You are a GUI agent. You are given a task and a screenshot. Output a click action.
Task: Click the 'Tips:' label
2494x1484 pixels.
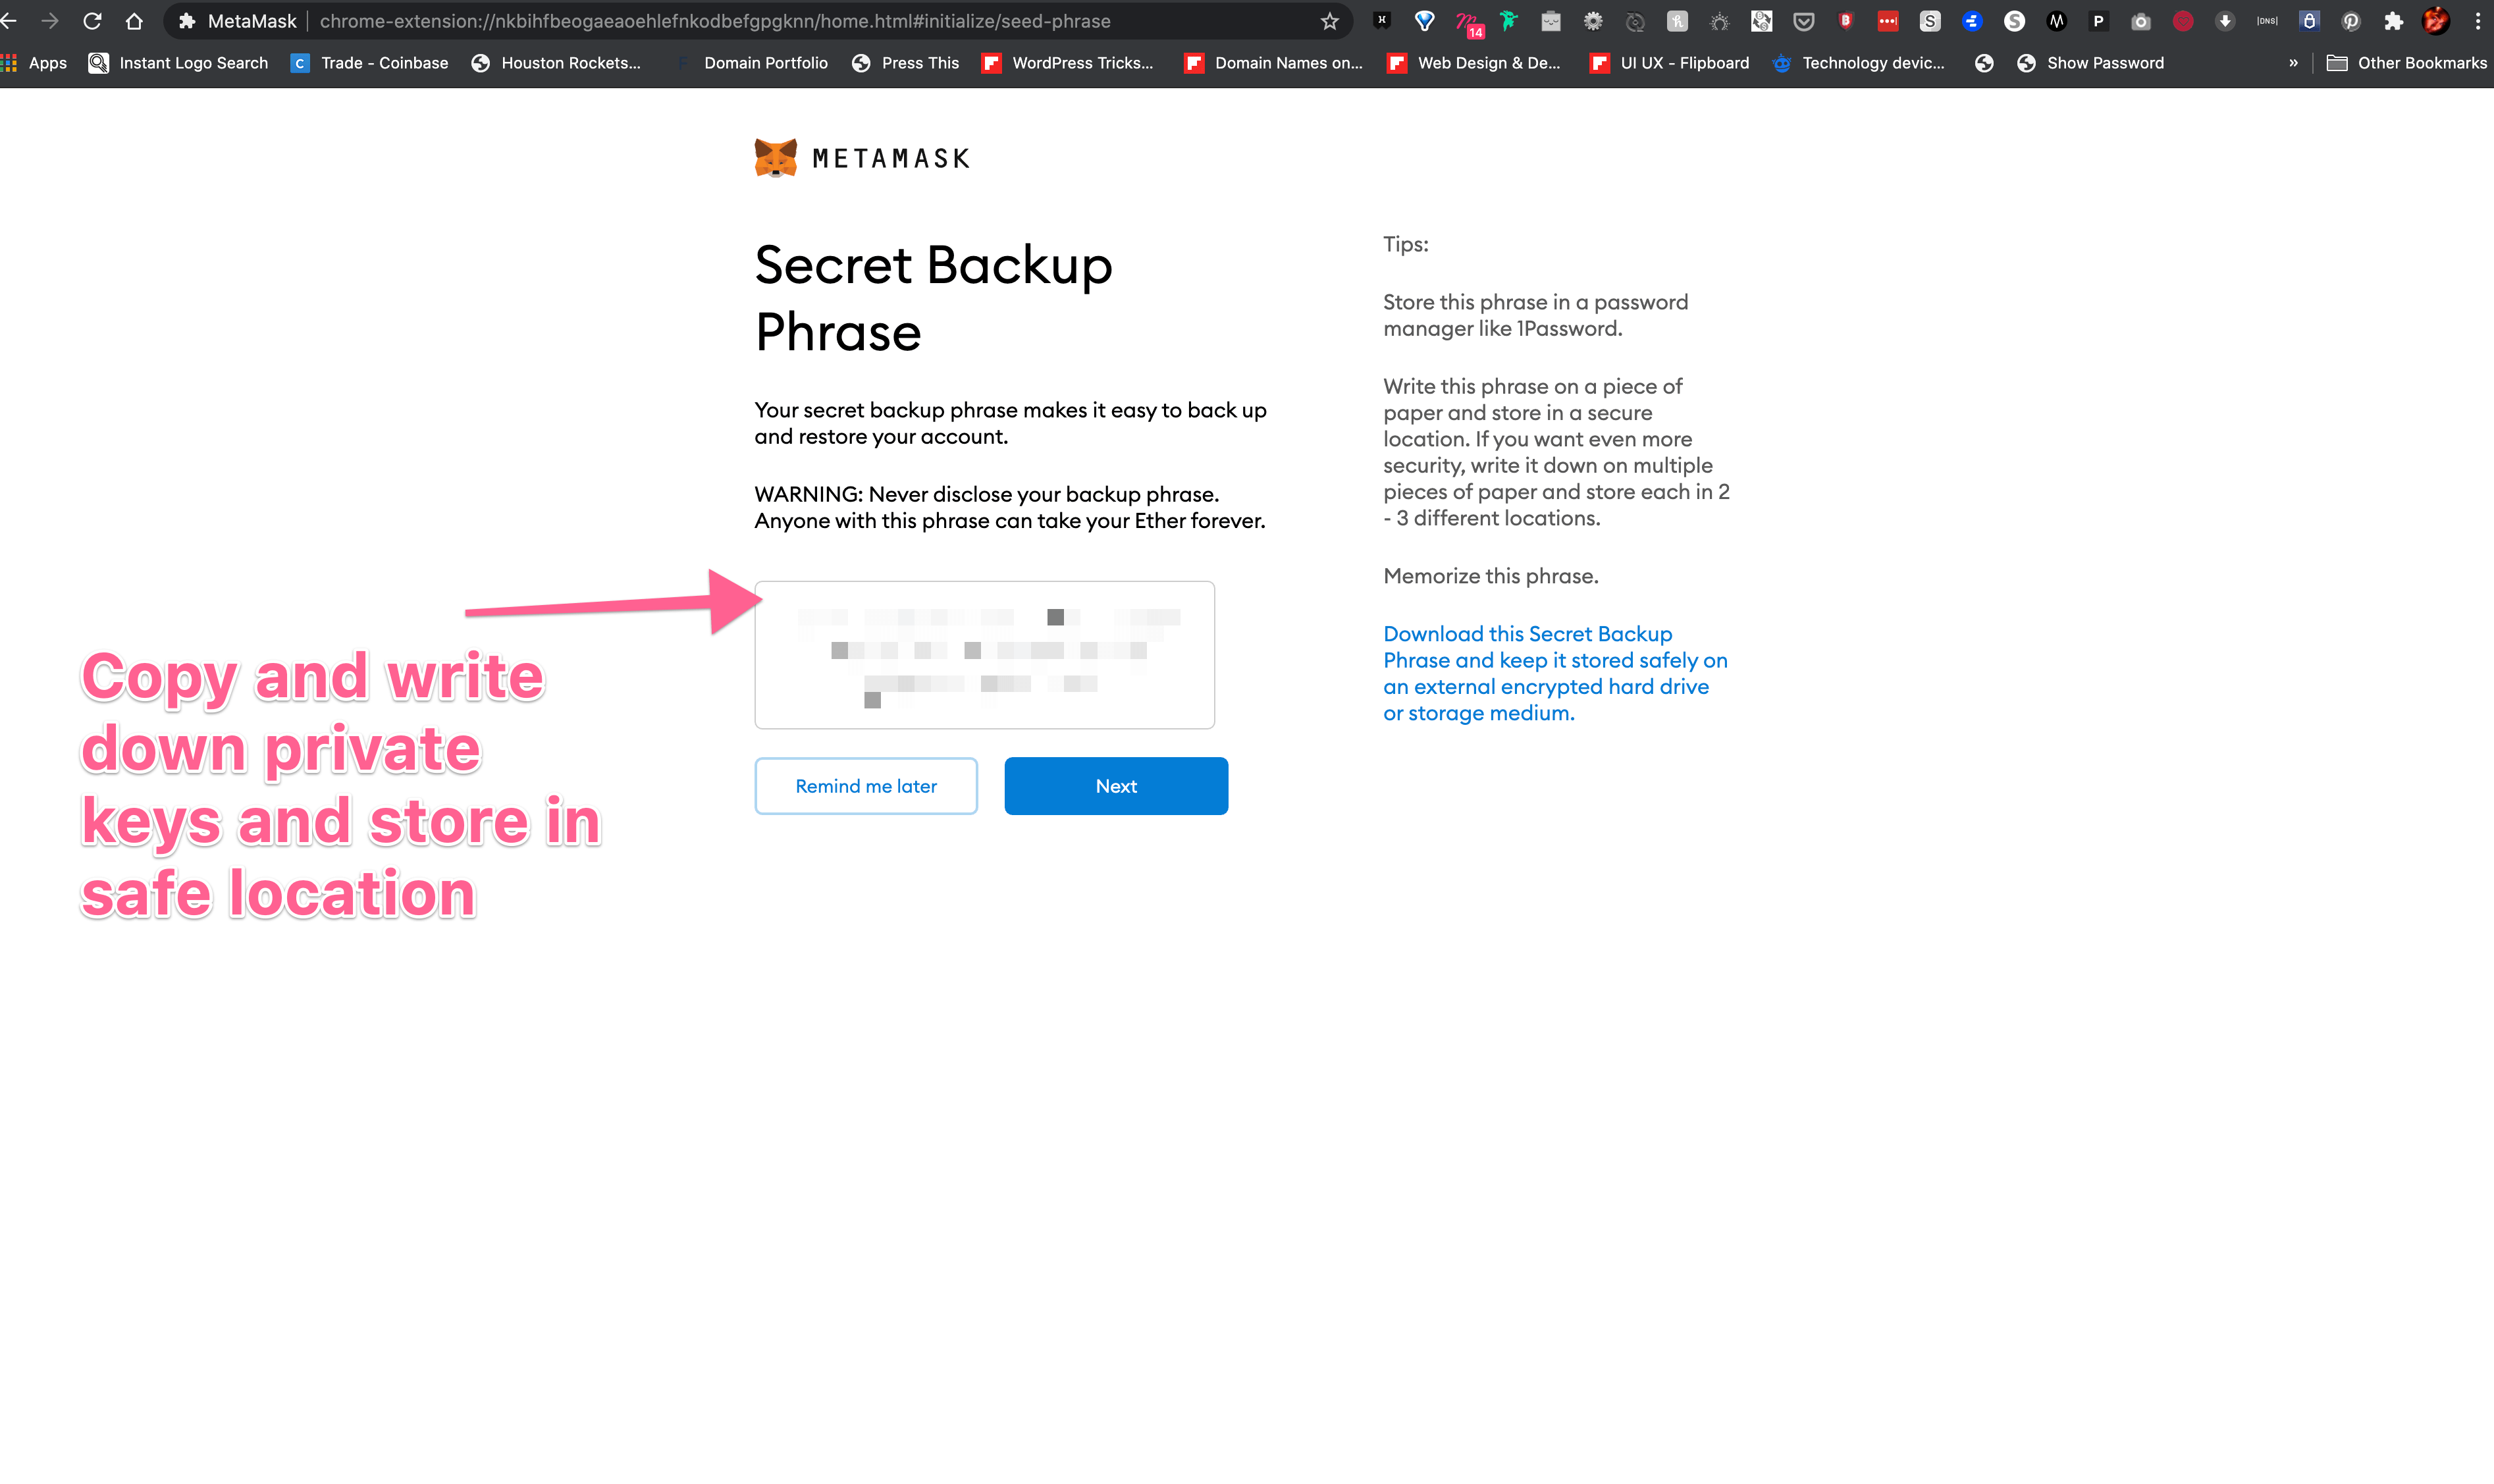(x=1405, y=244)
